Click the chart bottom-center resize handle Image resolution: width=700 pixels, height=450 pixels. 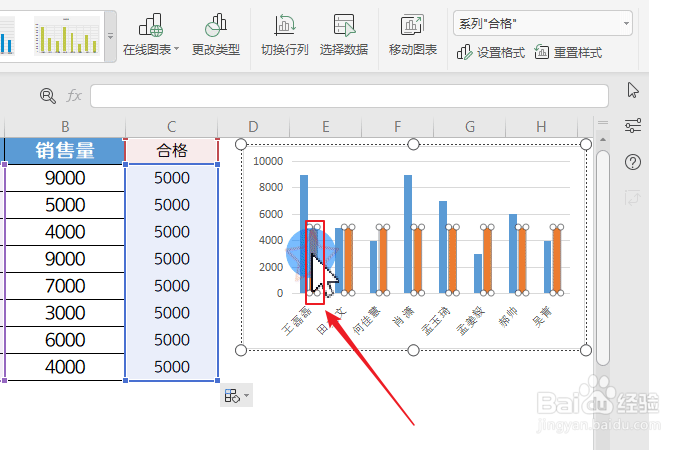tap(413, 350)
